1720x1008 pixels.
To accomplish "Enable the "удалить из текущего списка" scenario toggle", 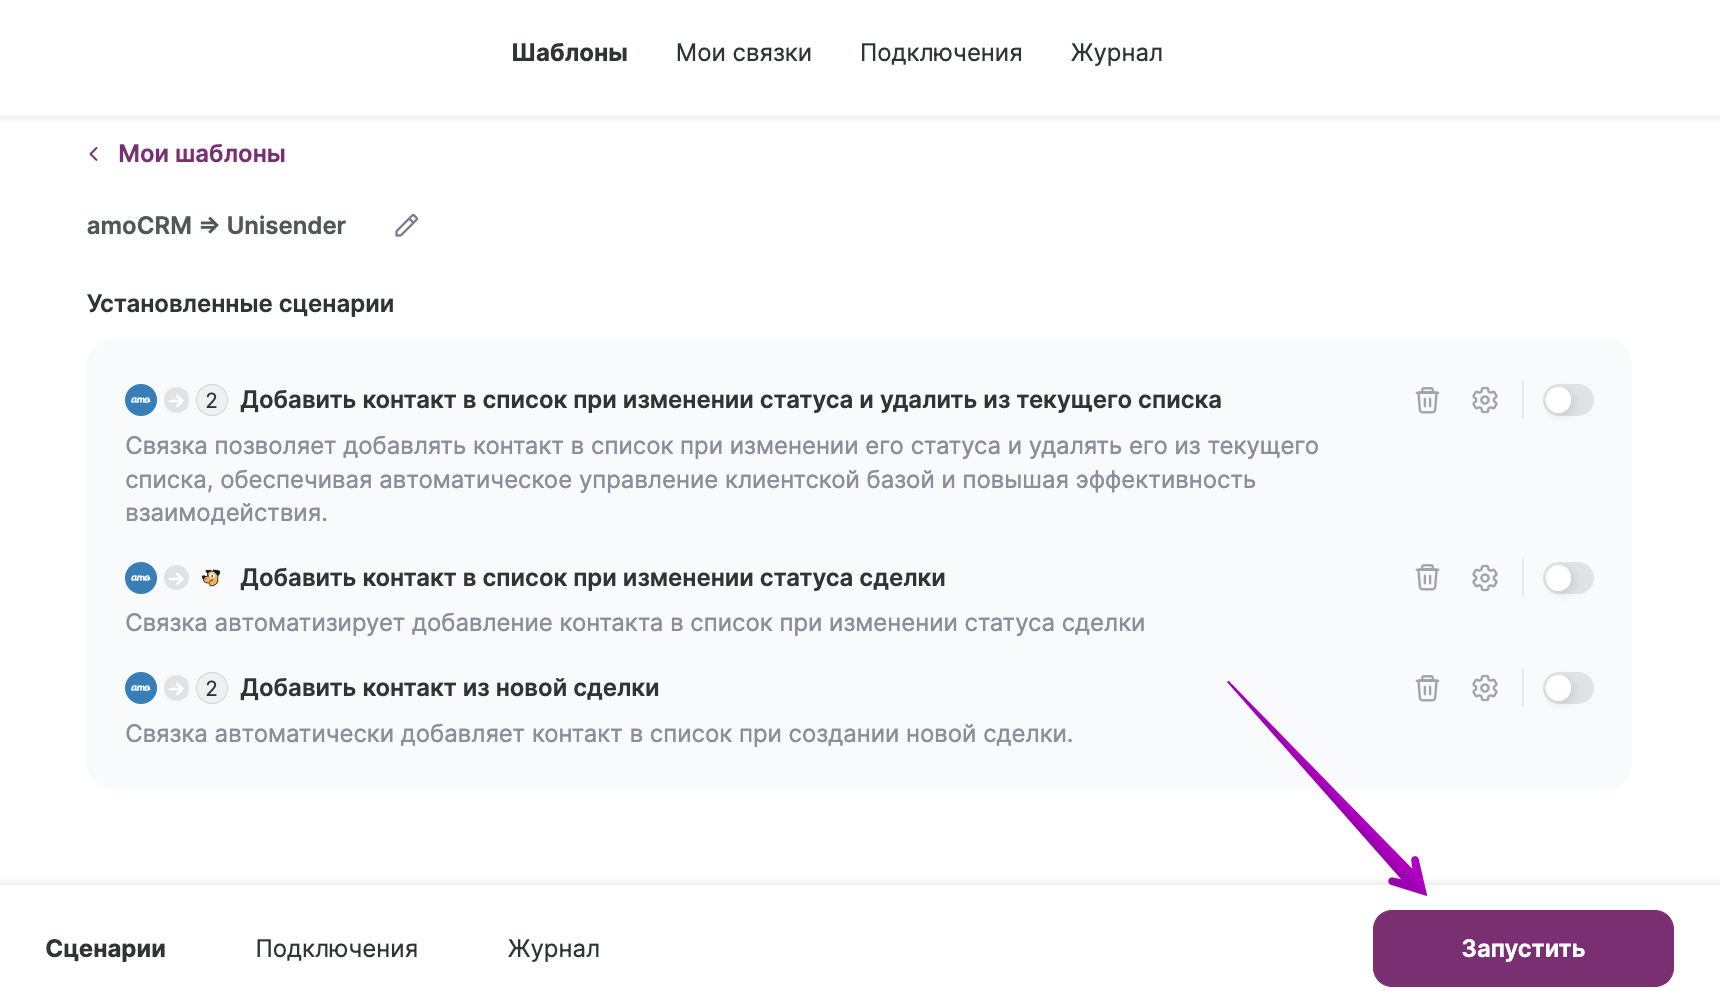I will tap(1568, 400).
